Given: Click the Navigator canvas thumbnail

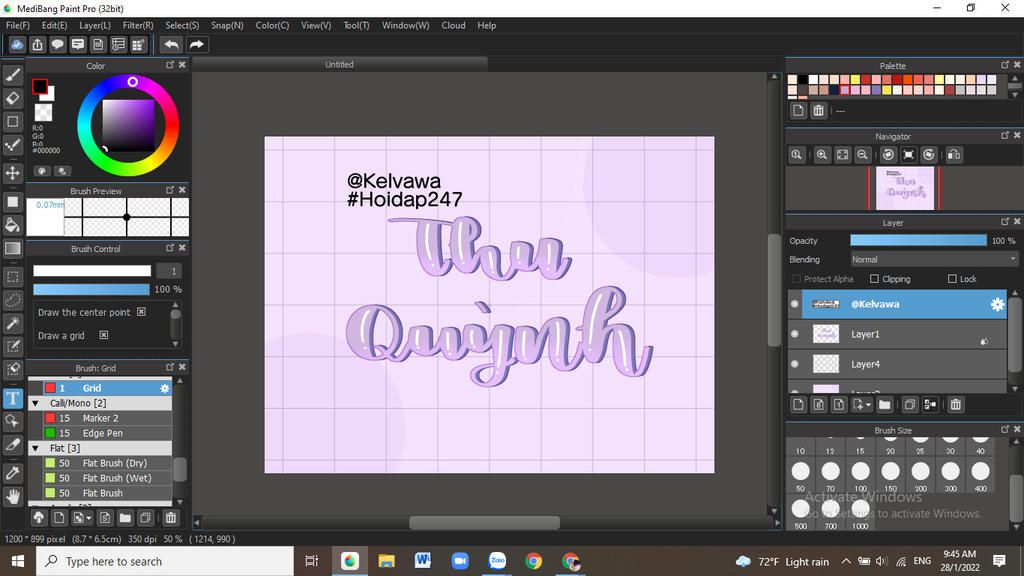Looking at the screenshot, I should (x=904, y=188).
